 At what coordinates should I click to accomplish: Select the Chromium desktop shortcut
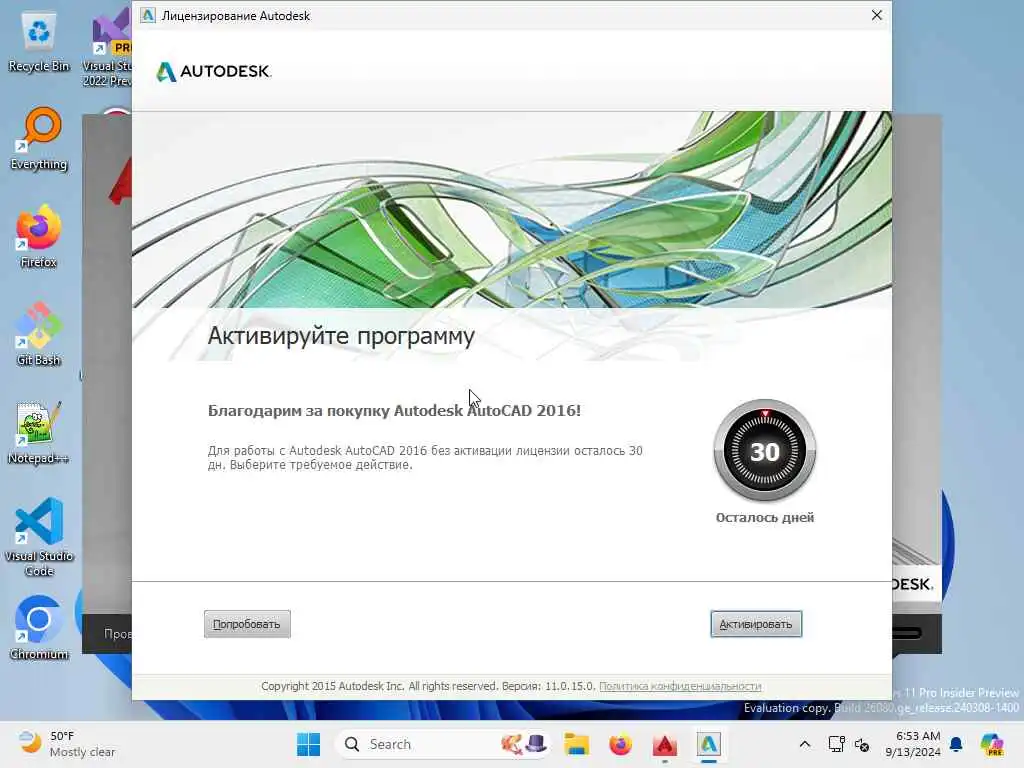coord(39,628)
